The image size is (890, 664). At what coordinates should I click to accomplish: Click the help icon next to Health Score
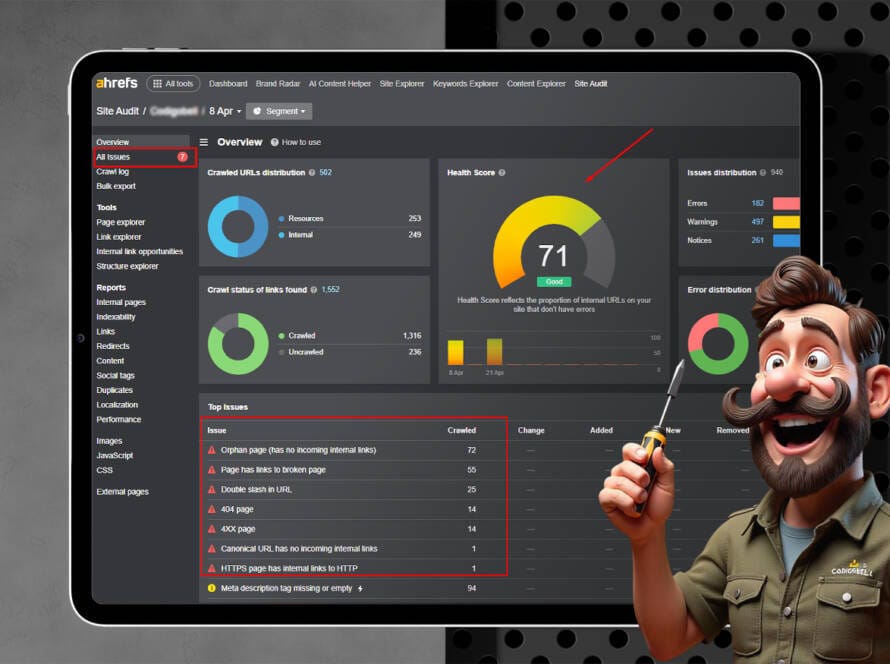(x=502, y=173)
